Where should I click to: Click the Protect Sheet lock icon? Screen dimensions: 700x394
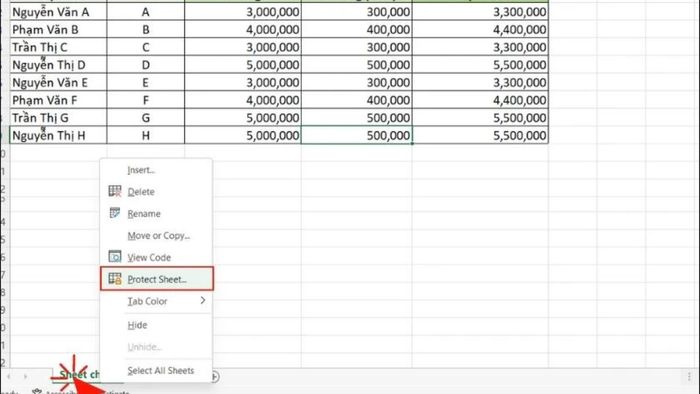pyautogui.click(x=115, y=278)
